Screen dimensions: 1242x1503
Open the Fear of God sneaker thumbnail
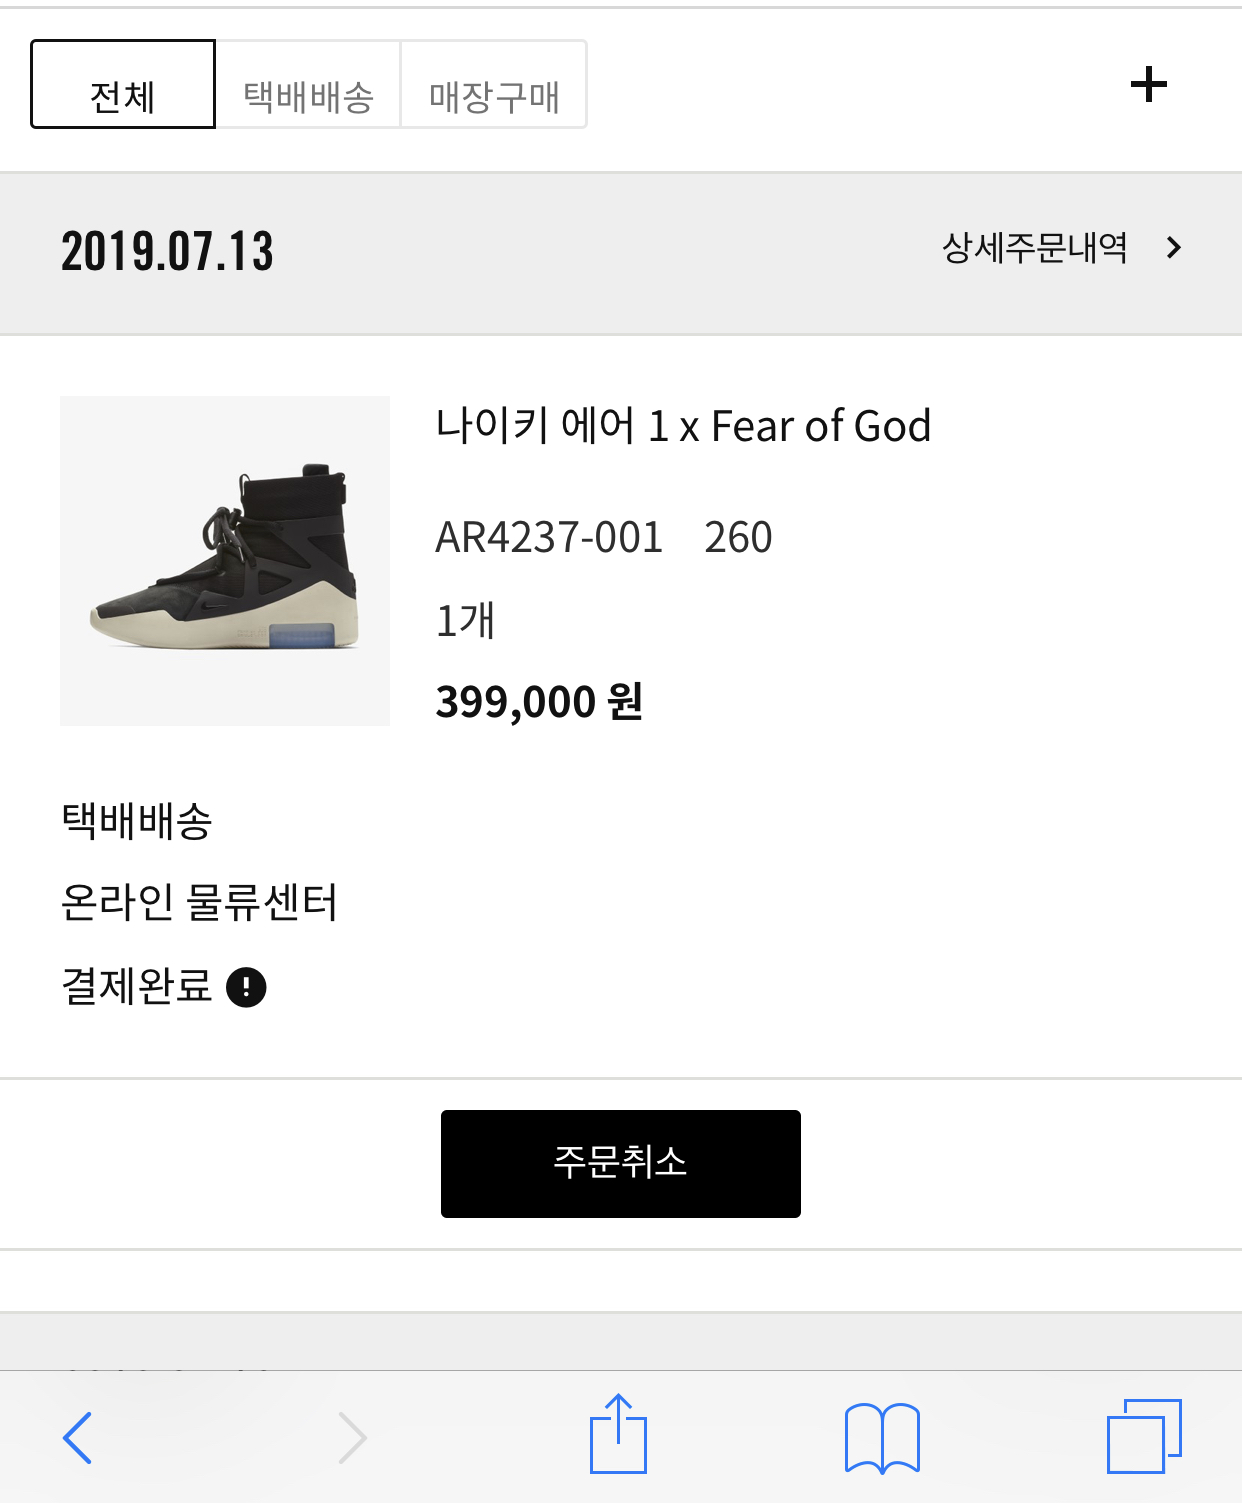click(x=225, y=561)
